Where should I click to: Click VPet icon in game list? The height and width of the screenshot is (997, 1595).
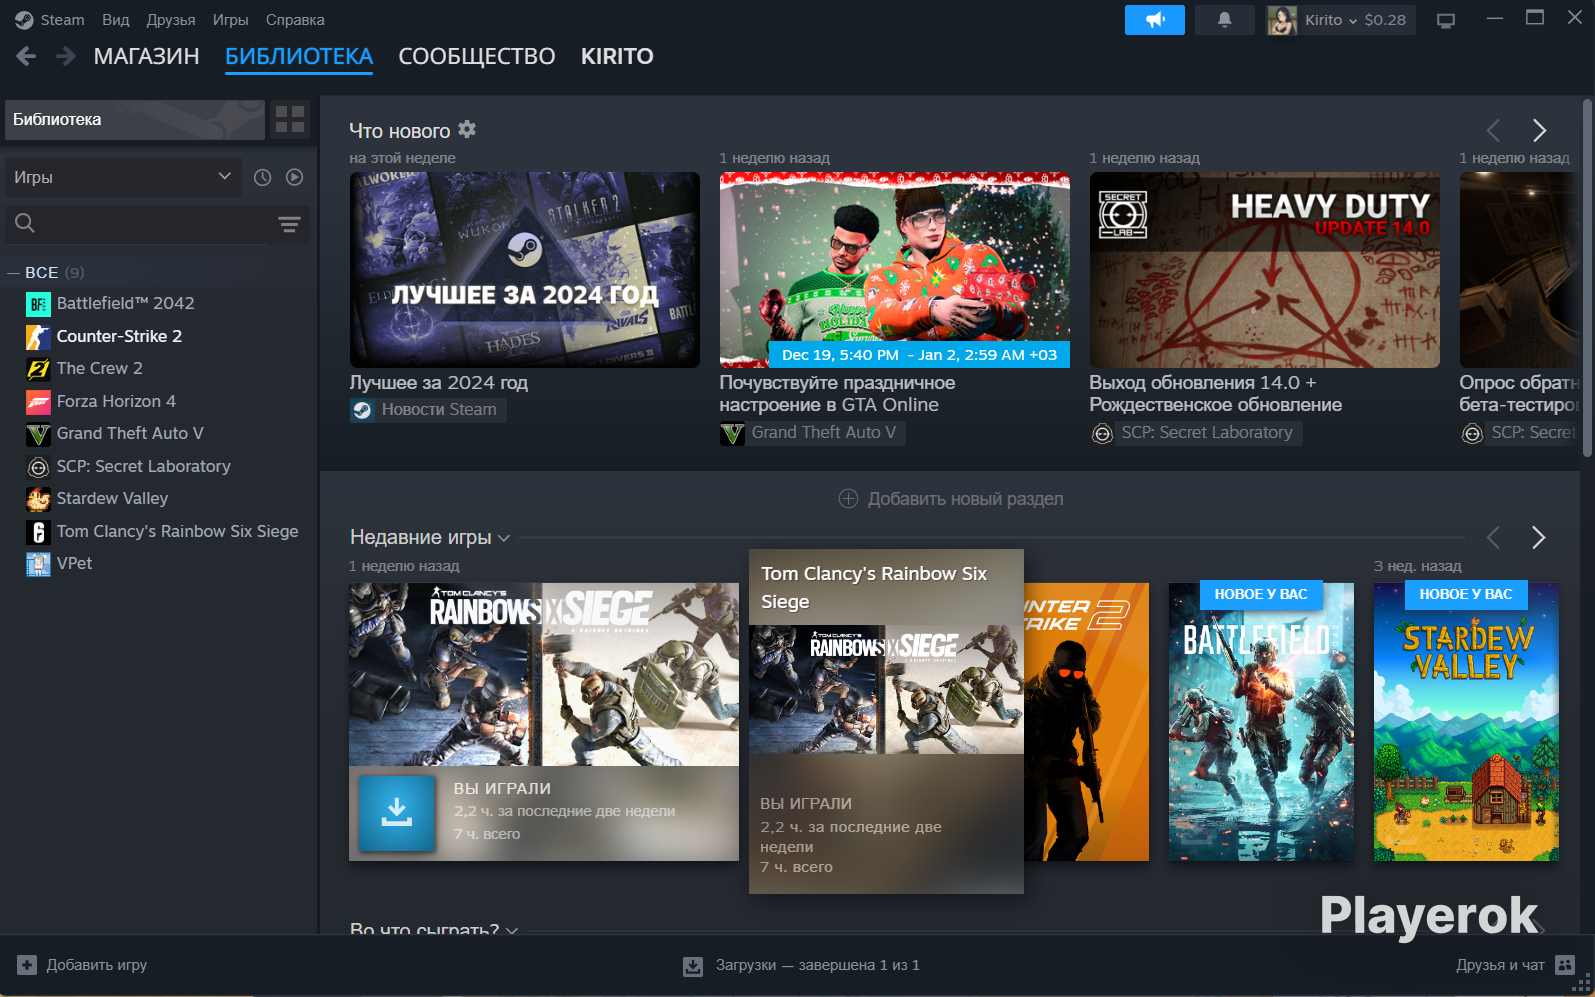point(38,564)
